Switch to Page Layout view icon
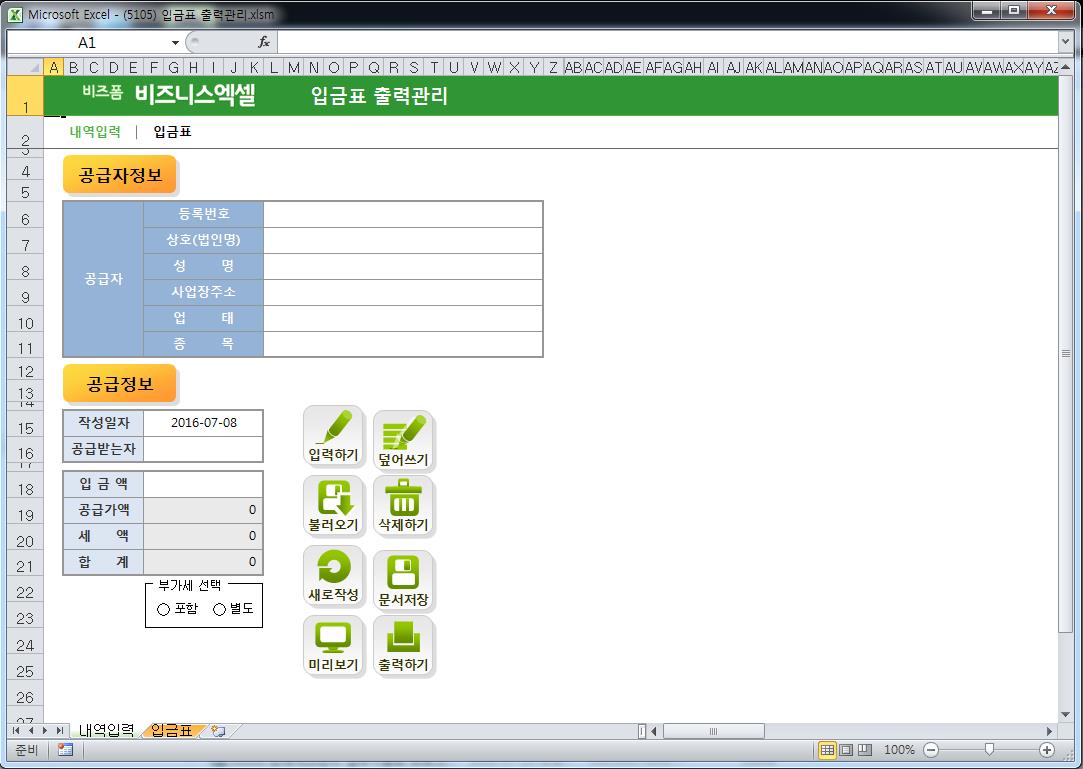Screen dimensions: 1083x769 [846, 750]
